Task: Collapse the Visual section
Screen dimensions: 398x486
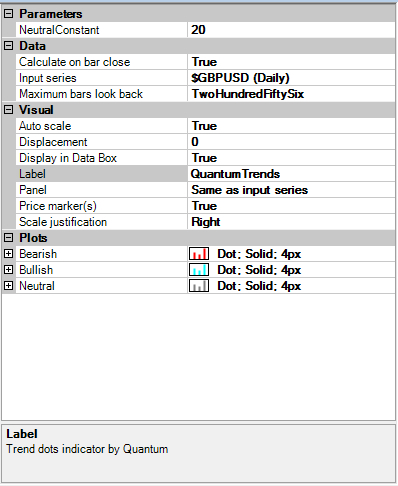Action: (9, 110)
